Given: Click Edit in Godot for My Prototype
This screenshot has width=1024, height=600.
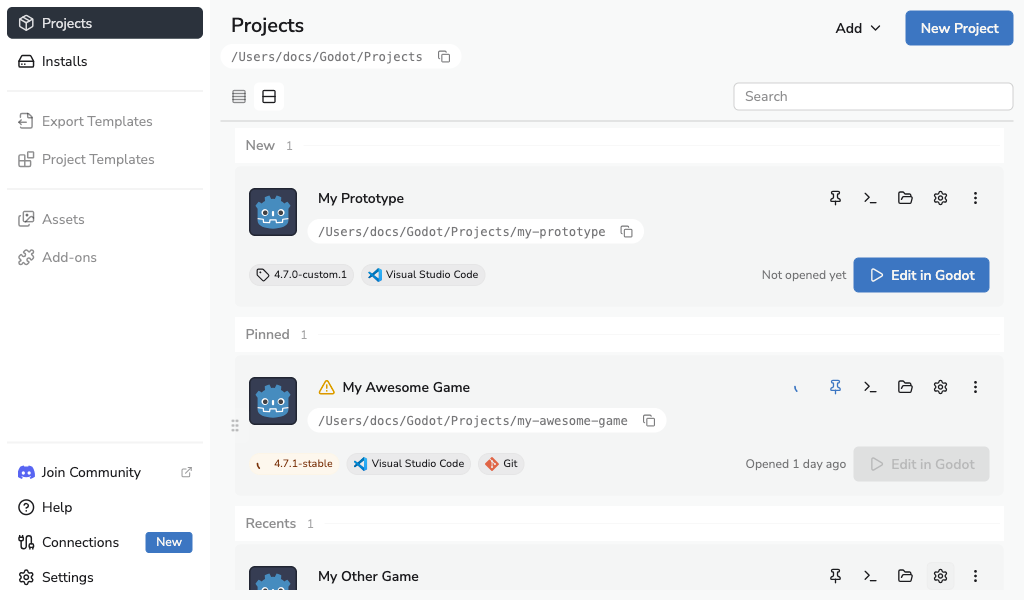Looking at the screenshot, I should point(921,275).
